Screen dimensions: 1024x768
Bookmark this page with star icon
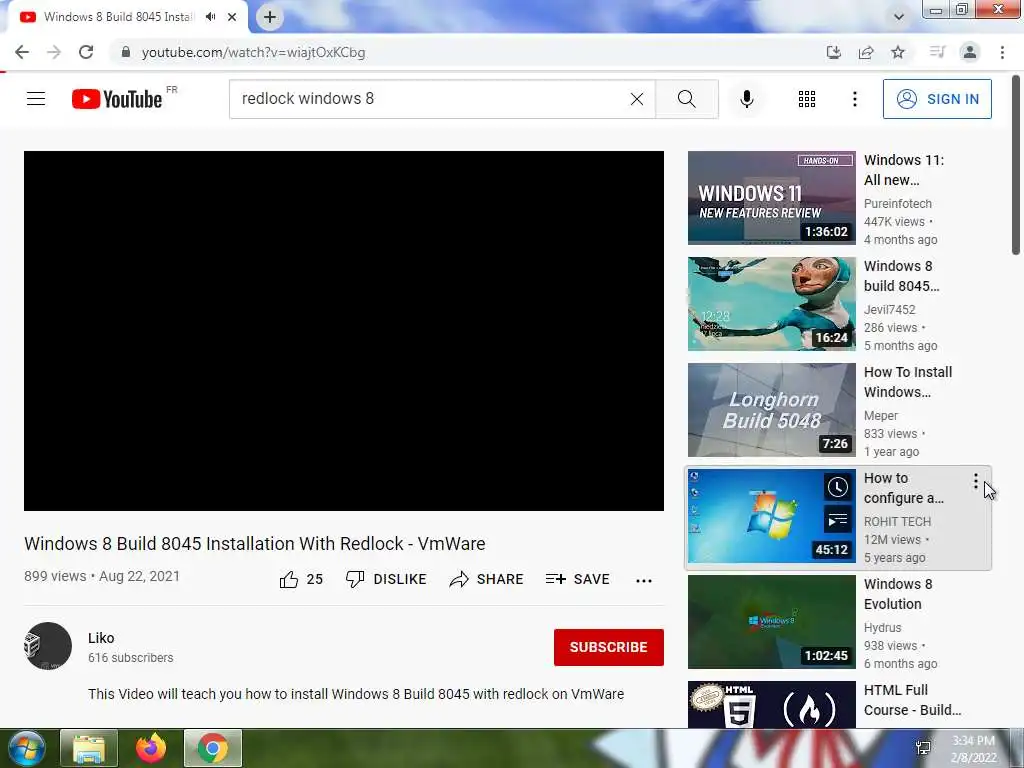click(898, 52)
